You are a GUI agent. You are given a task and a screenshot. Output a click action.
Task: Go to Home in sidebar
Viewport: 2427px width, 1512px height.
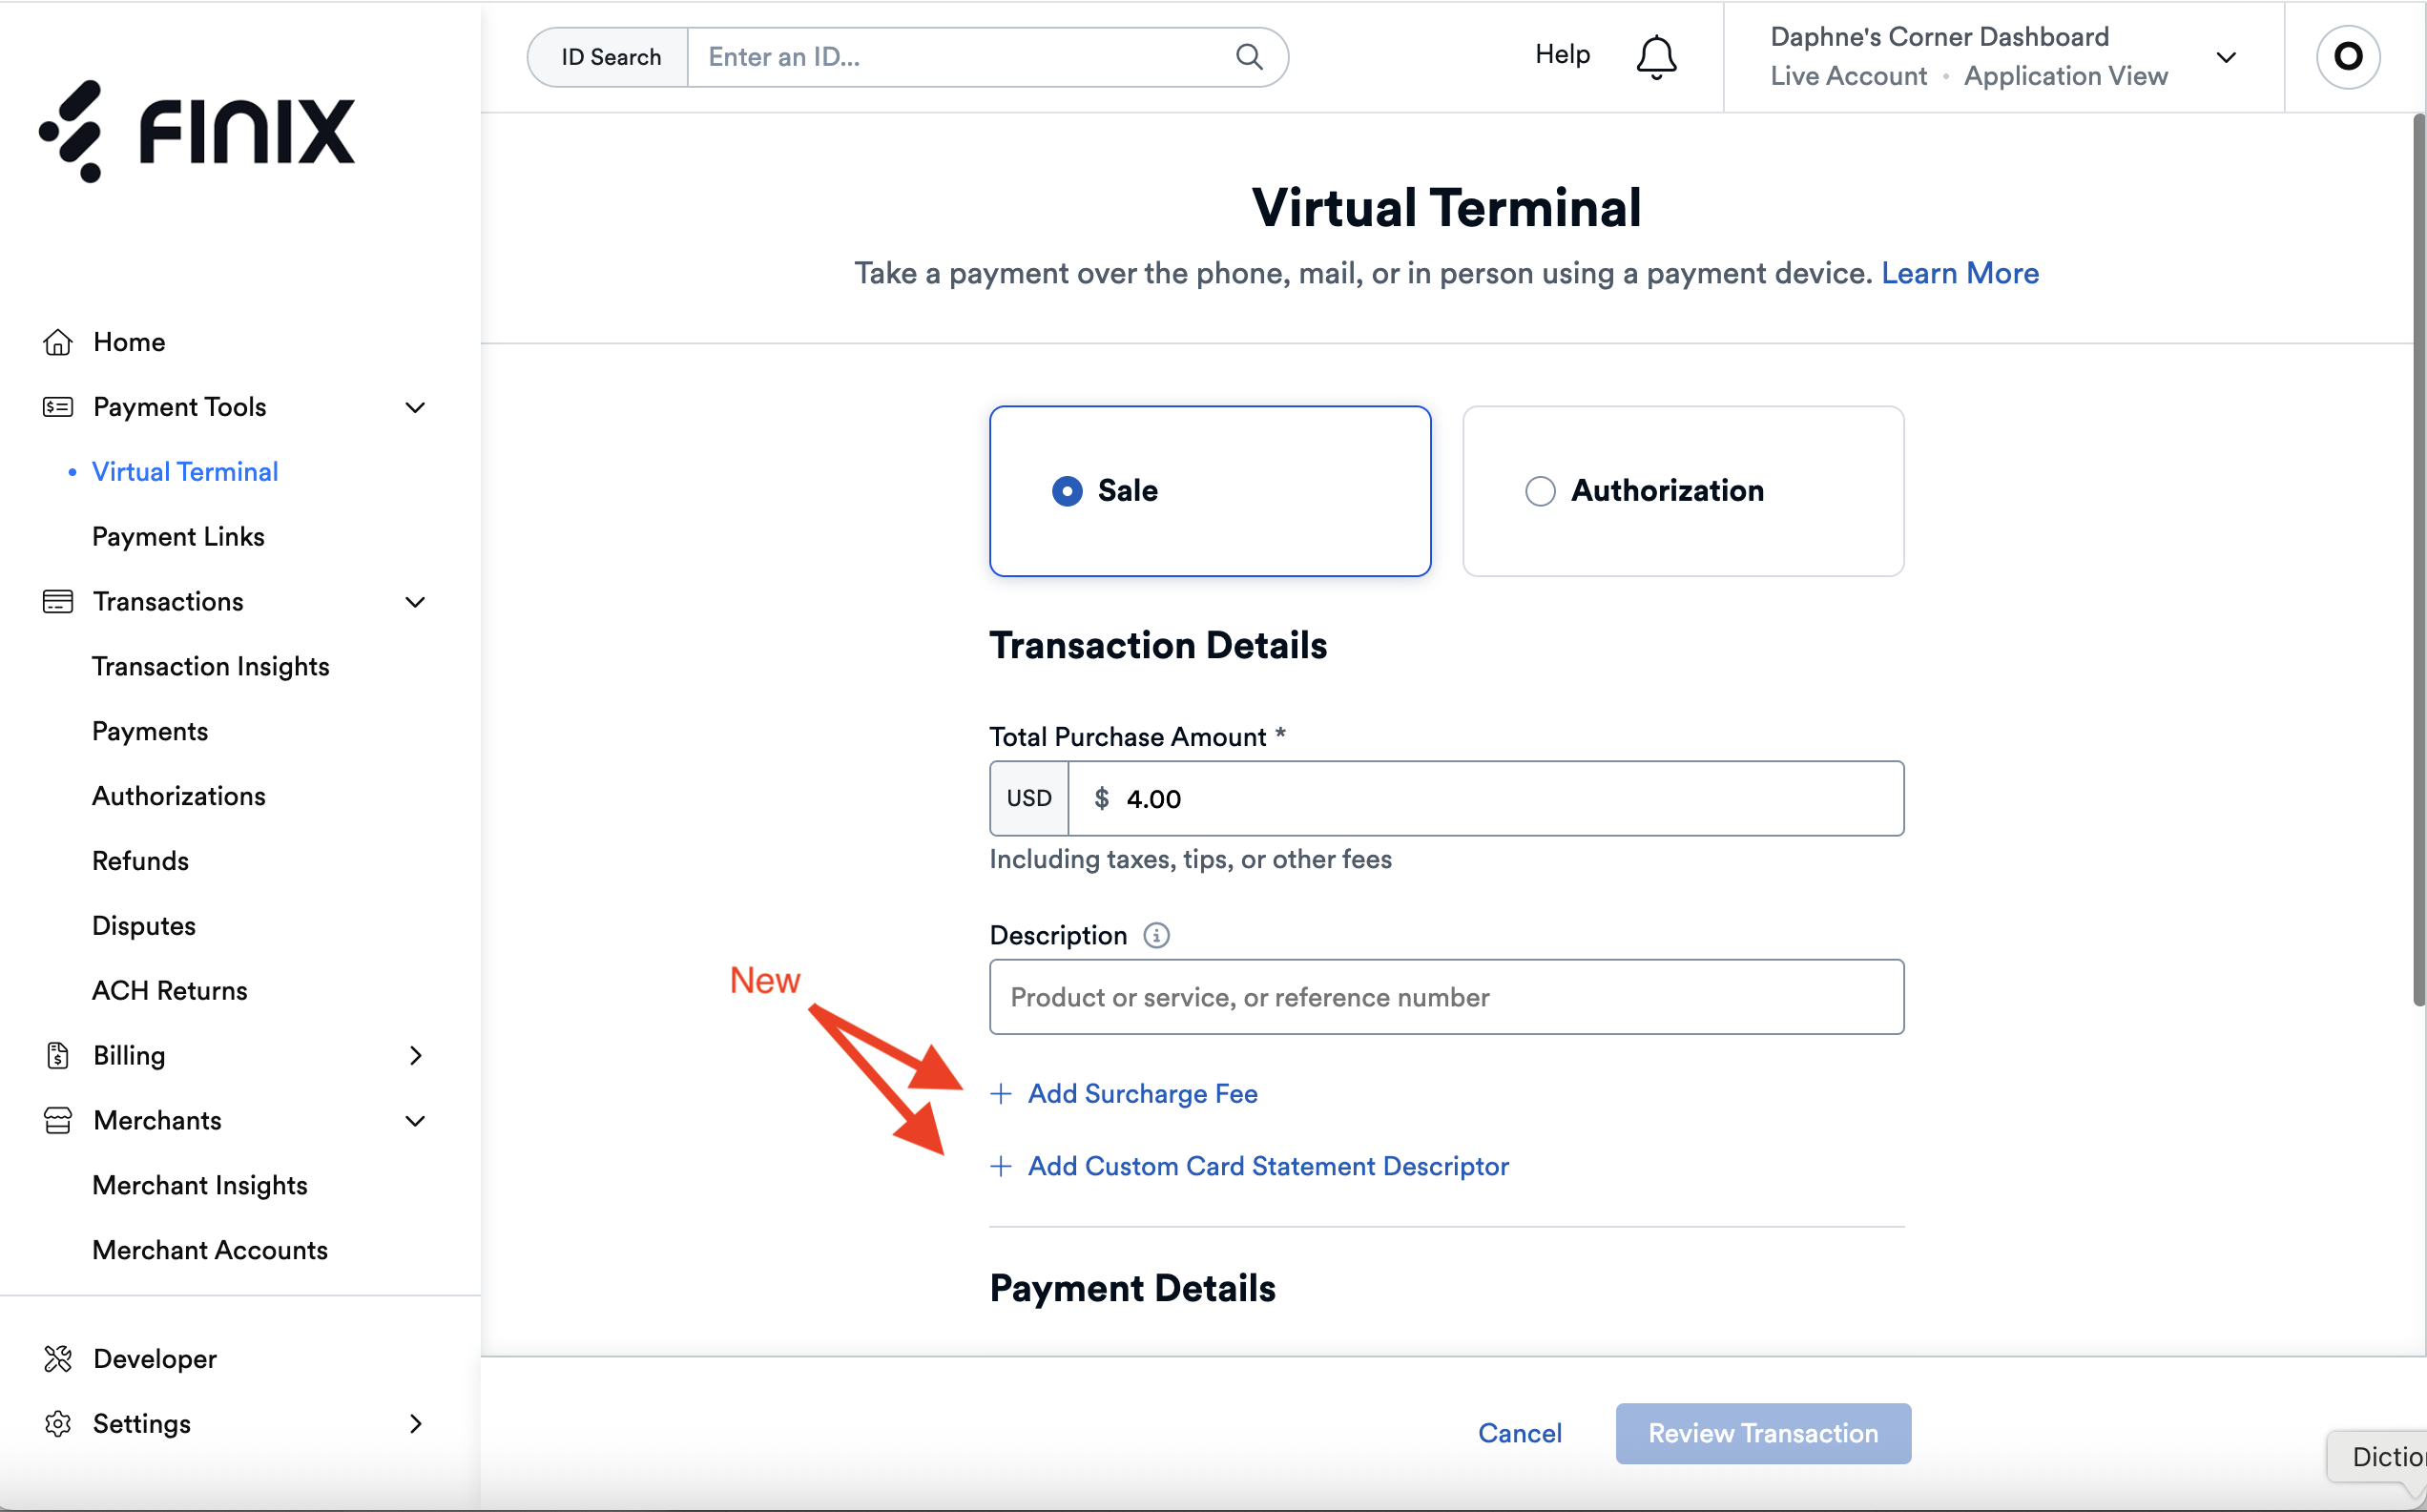(129, 342)
